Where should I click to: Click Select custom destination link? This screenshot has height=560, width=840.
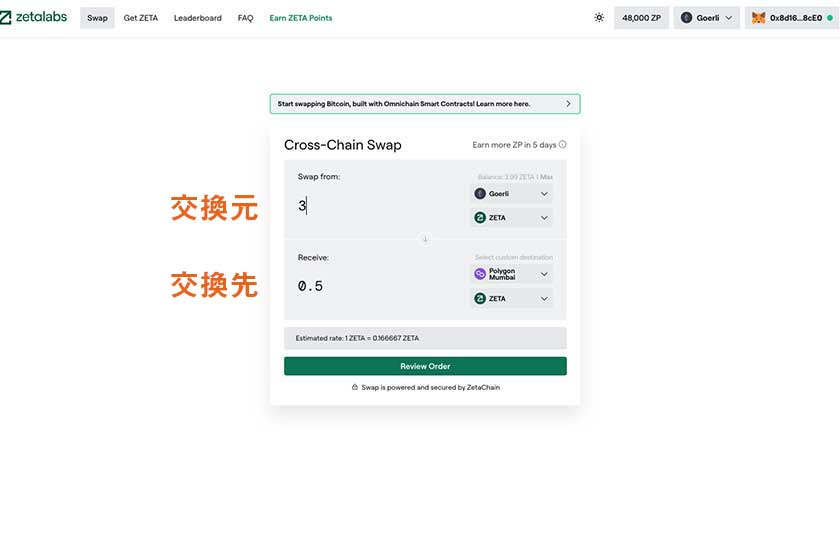pos(514,257)
